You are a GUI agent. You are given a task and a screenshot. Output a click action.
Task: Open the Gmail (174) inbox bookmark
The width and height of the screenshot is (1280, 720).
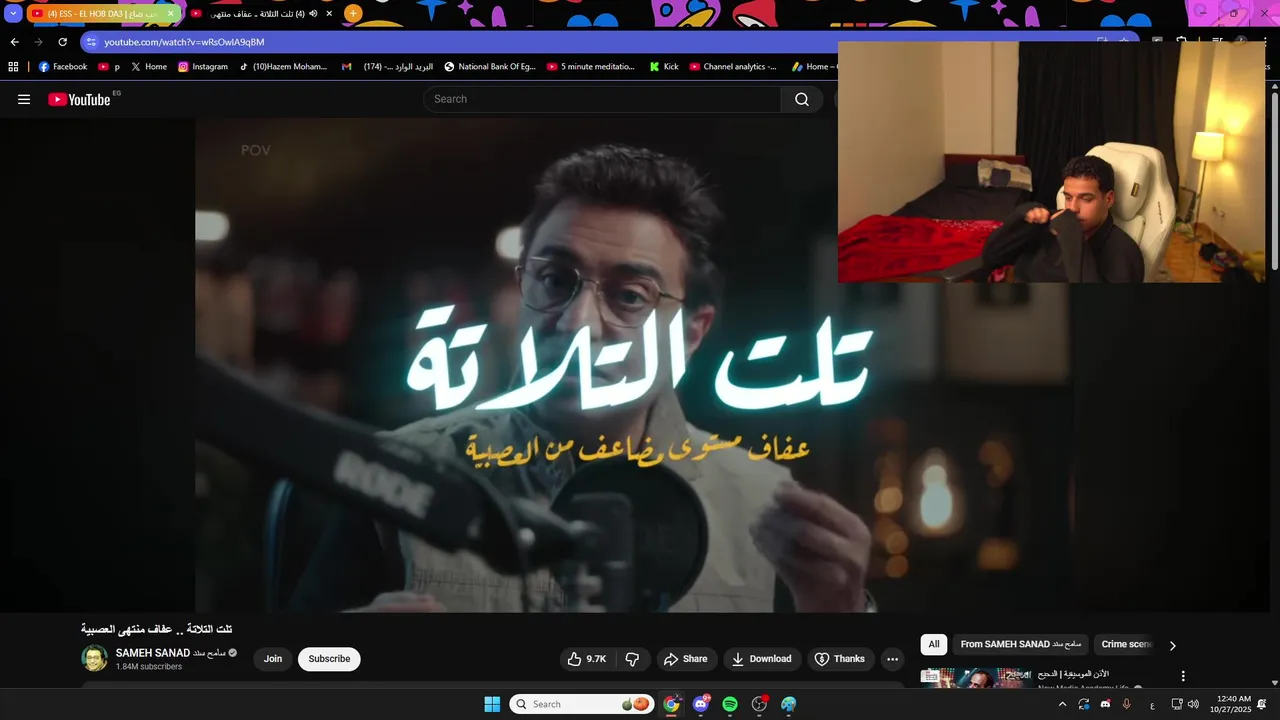pos(387,67)
